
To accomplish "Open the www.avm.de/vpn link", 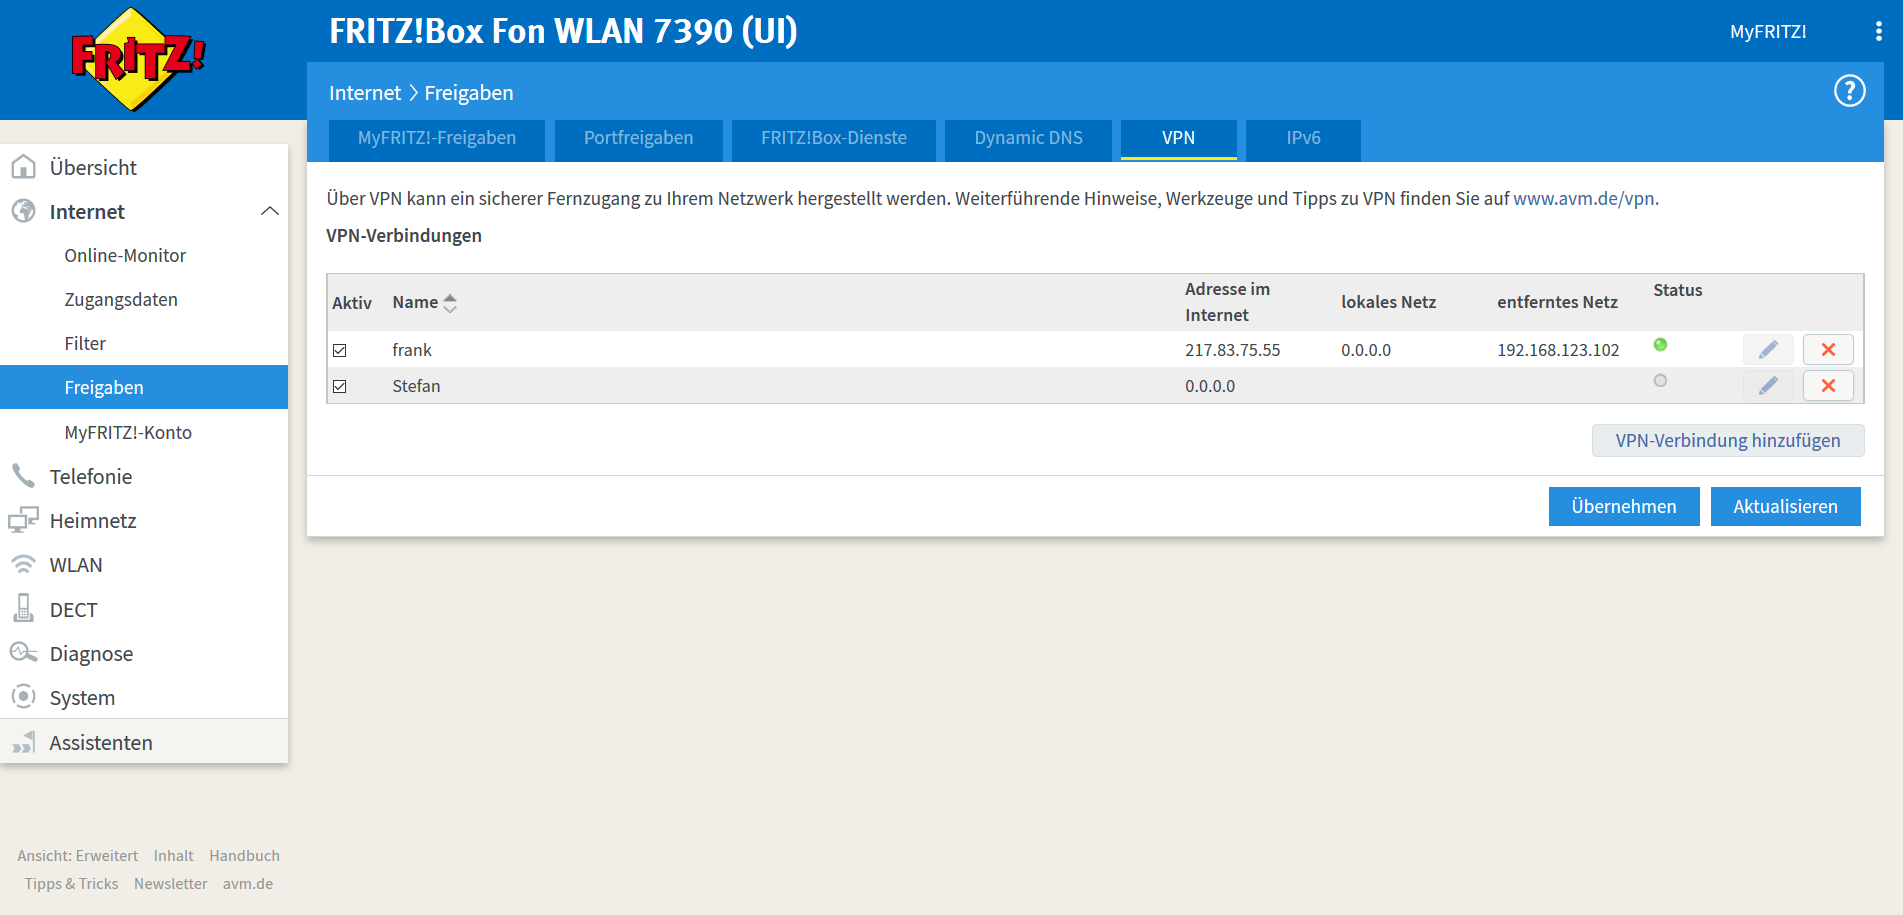I will coord(1584,198).
